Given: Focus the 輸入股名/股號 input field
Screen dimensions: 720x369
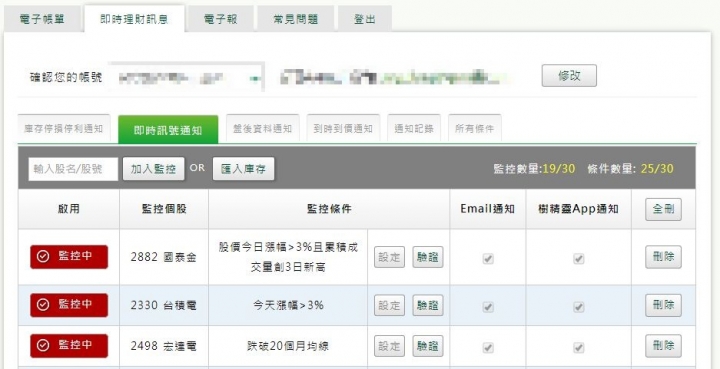Looking at the screenshot, I should tap(73, 169).
